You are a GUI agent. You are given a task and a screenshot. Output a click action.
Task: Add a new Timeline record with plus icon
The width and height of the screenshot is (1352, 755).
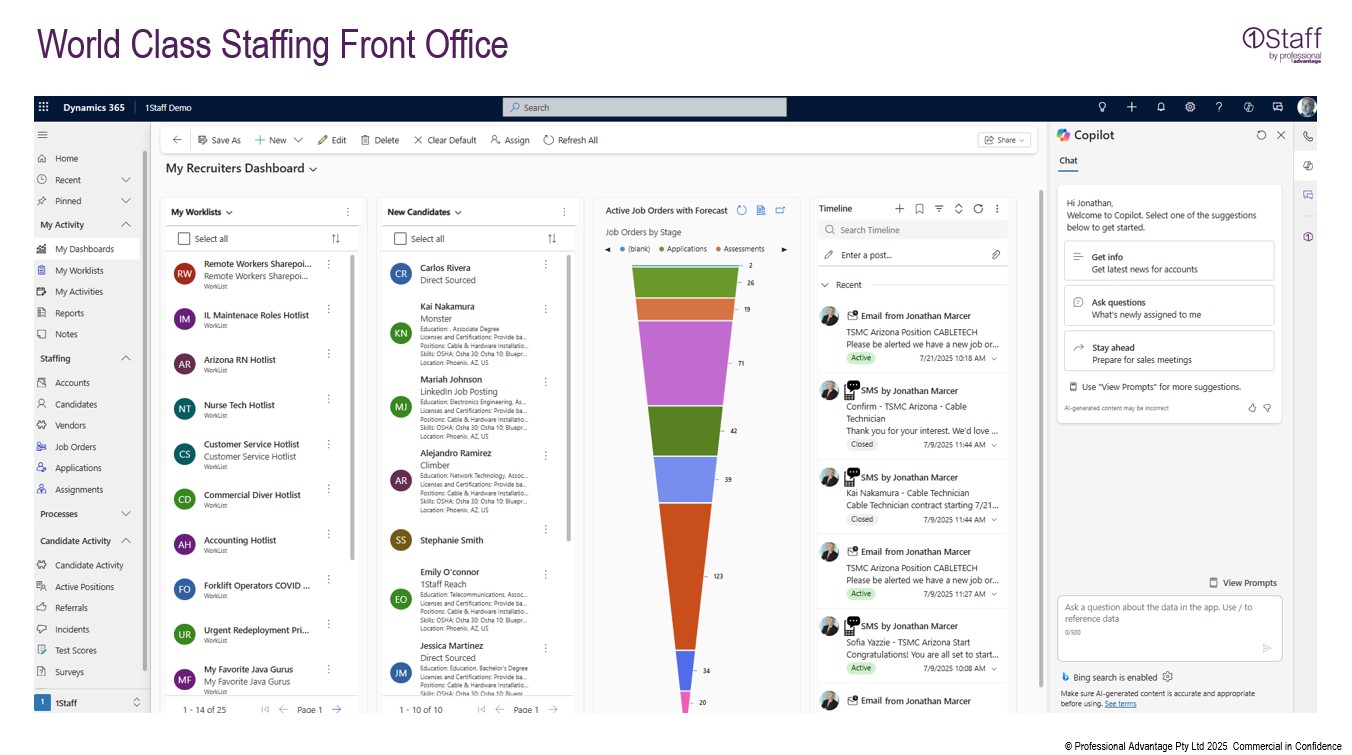(x=900, y=209)
